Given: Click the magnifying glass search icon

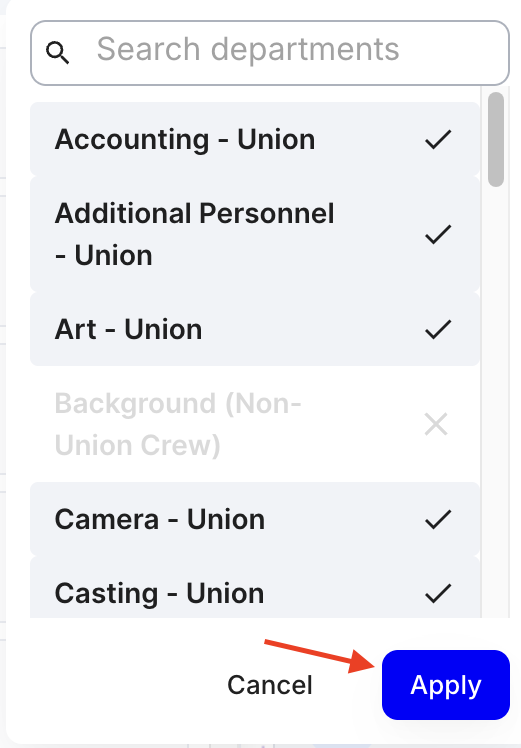Looking at the screenshot, I should pos(57,52).
